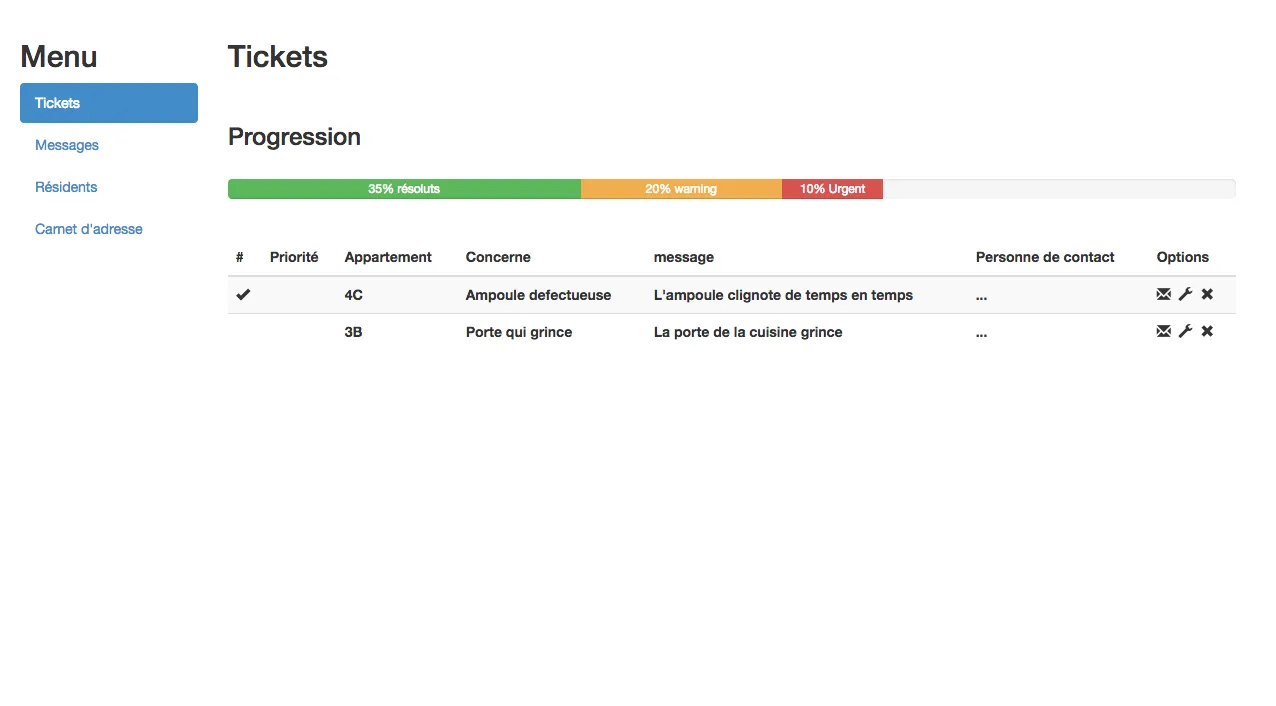Click the envelope icon for apartment 3B

point(1163,331)
